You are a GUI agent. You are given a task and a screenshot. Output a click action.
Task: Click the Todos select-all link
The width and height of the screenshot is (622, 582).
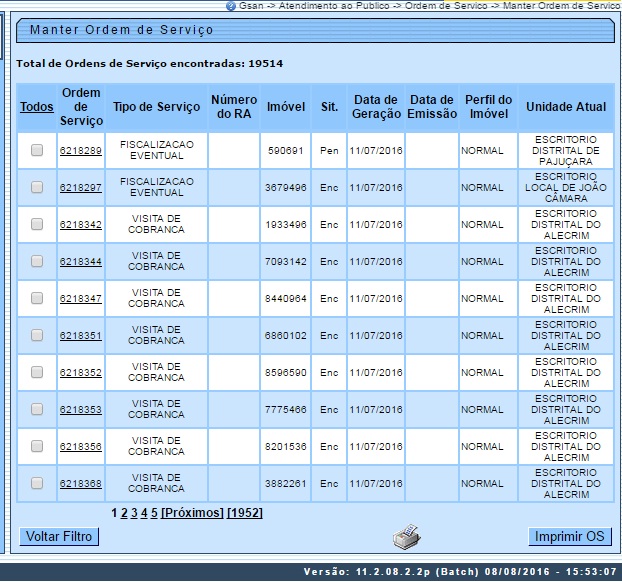37,107
